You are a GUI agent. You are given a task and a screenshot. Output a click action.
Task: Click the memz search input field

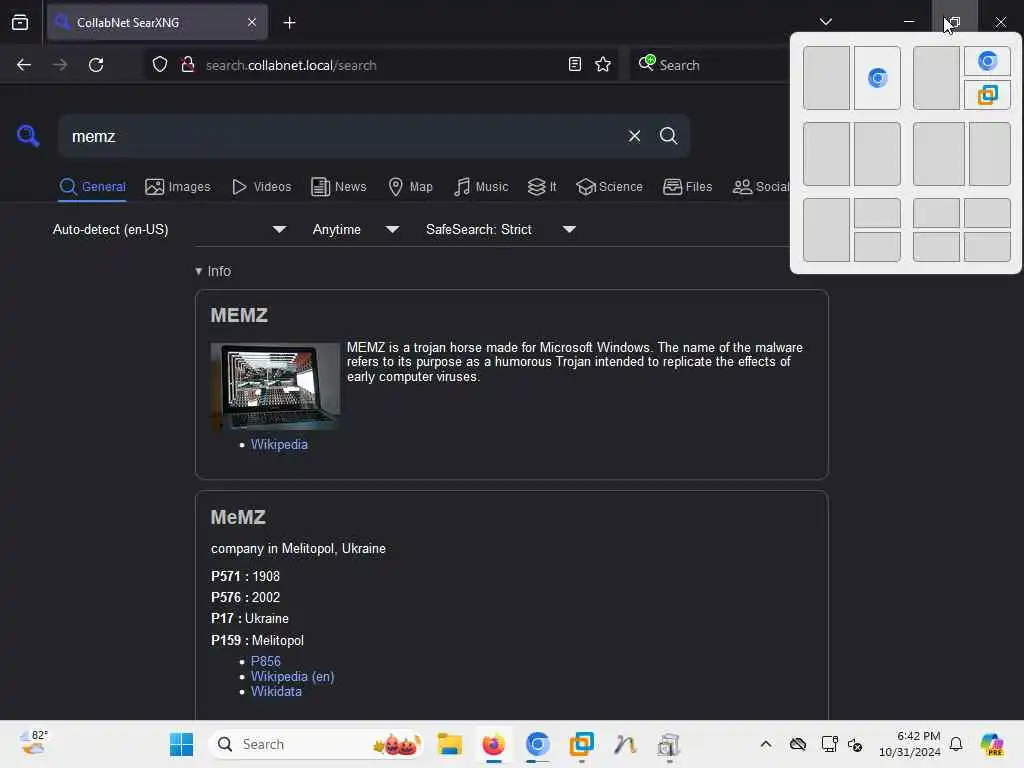point(343,136)
